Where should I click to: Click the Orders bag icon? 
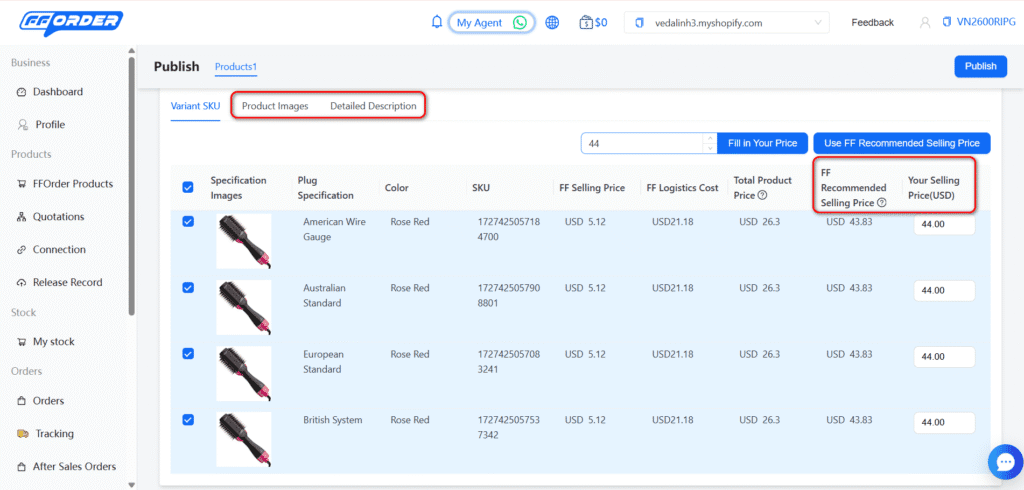click(22, 401)
